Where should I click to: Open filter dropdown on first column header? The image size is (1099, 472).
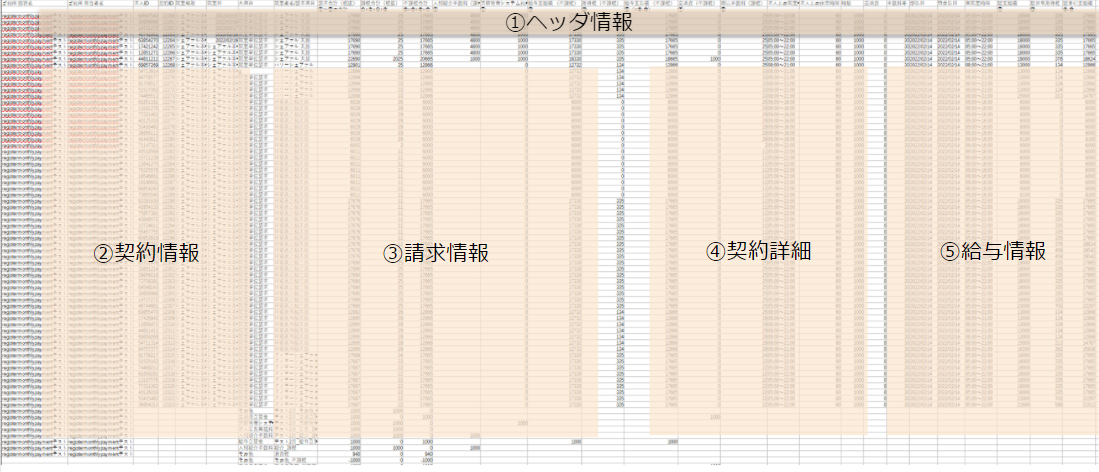(62, 10)
